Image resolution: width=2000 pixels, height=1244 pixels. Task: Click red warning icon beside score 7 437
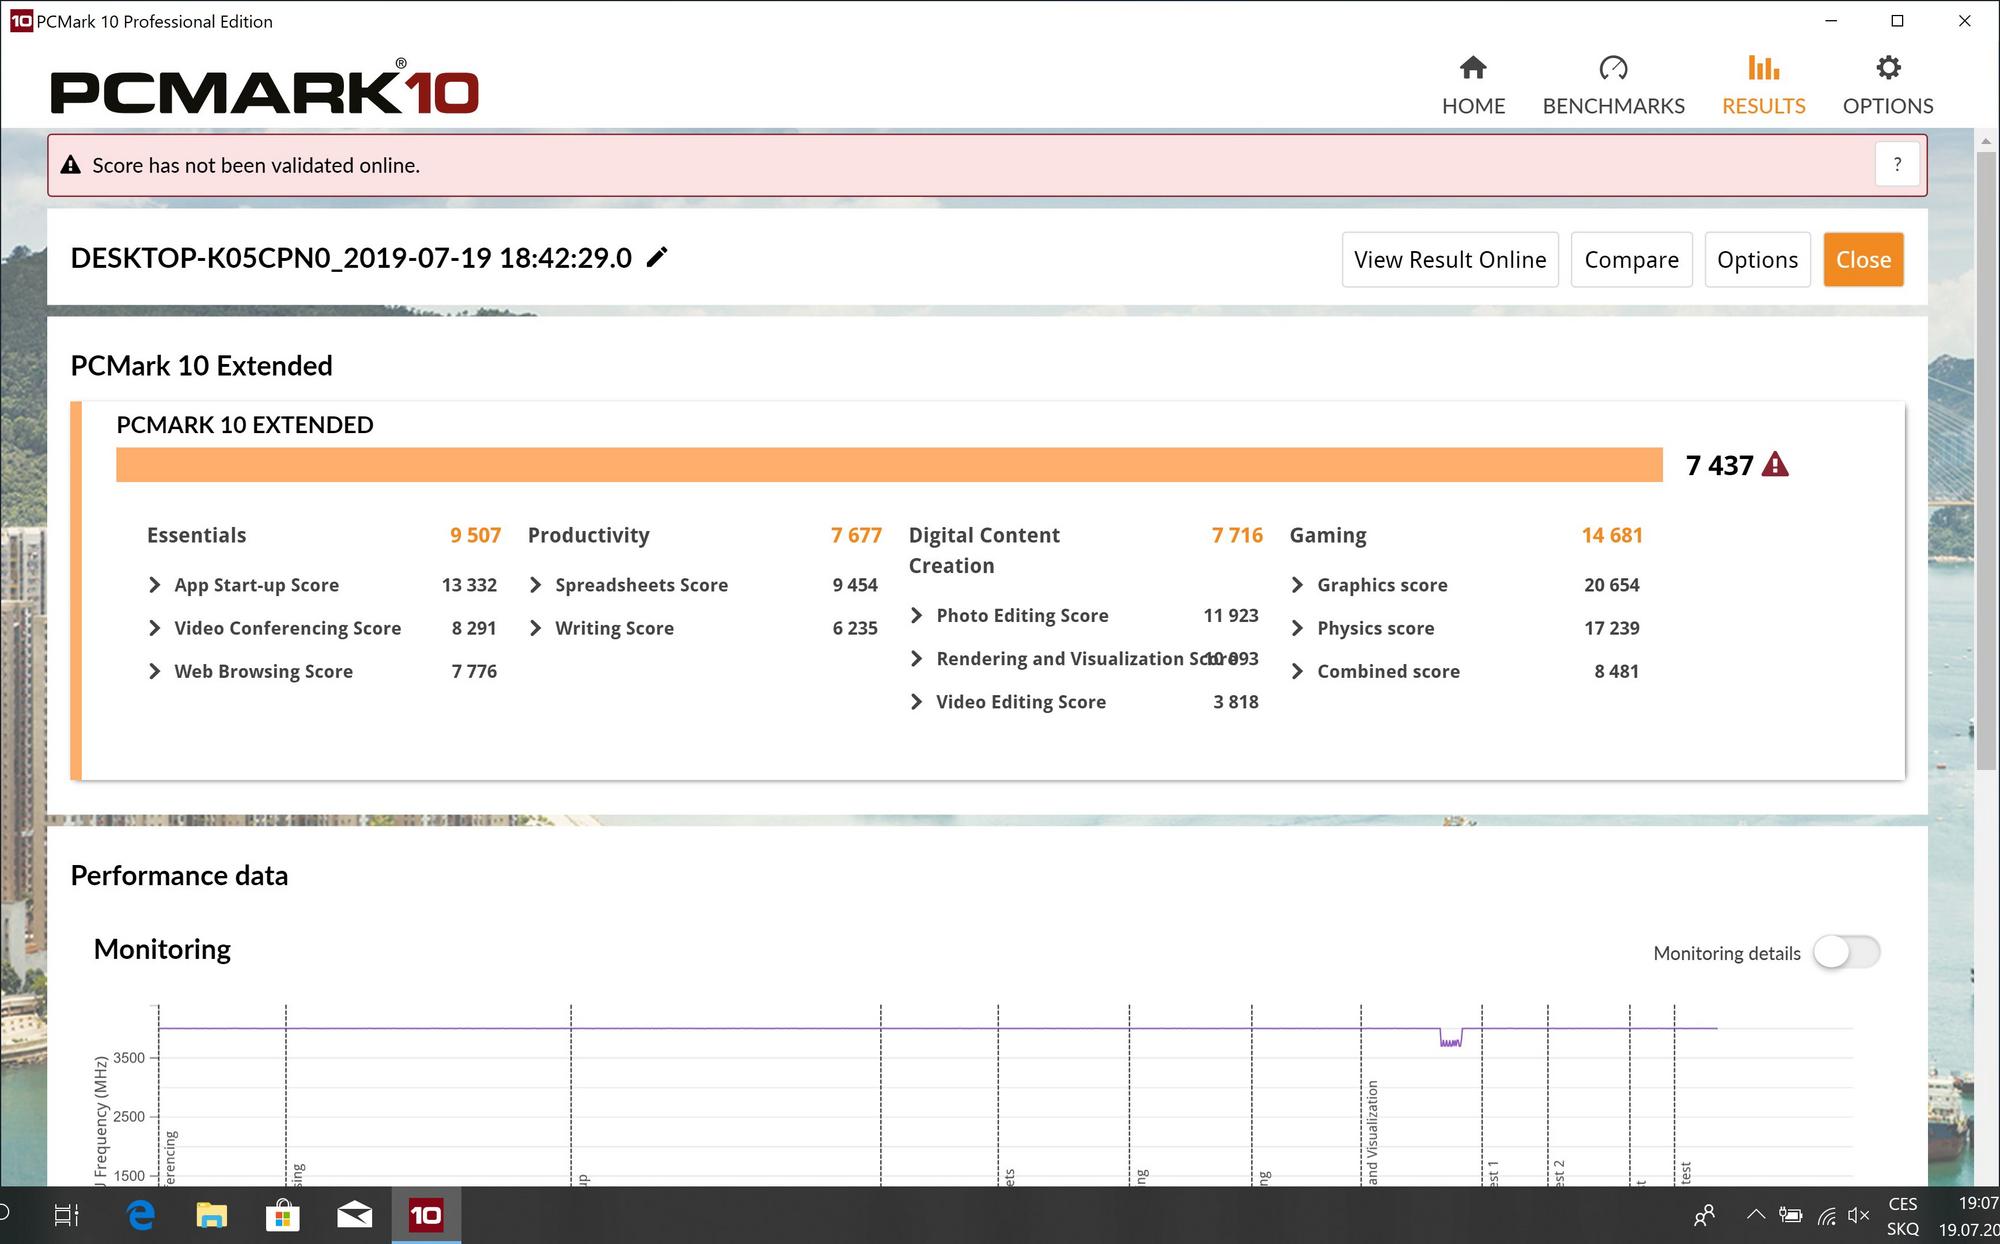tap(1775, 465)
